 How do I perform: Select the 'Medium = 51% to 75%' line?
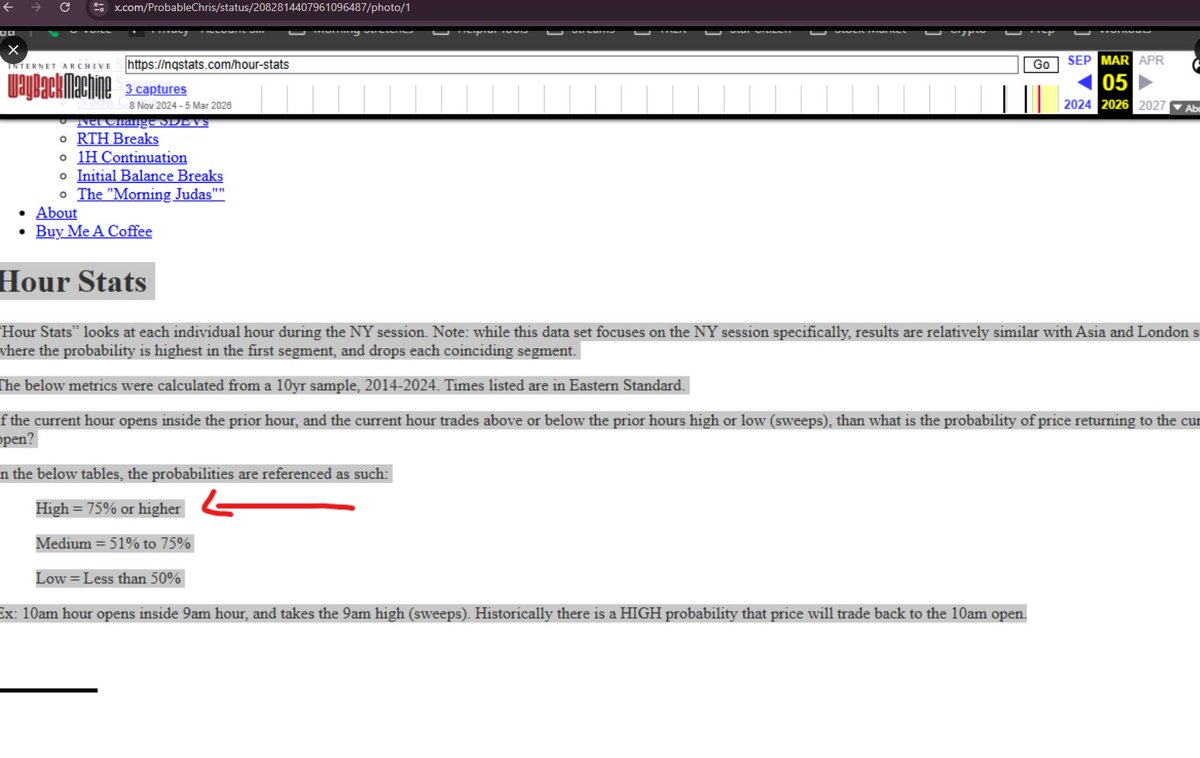(113, 544)
